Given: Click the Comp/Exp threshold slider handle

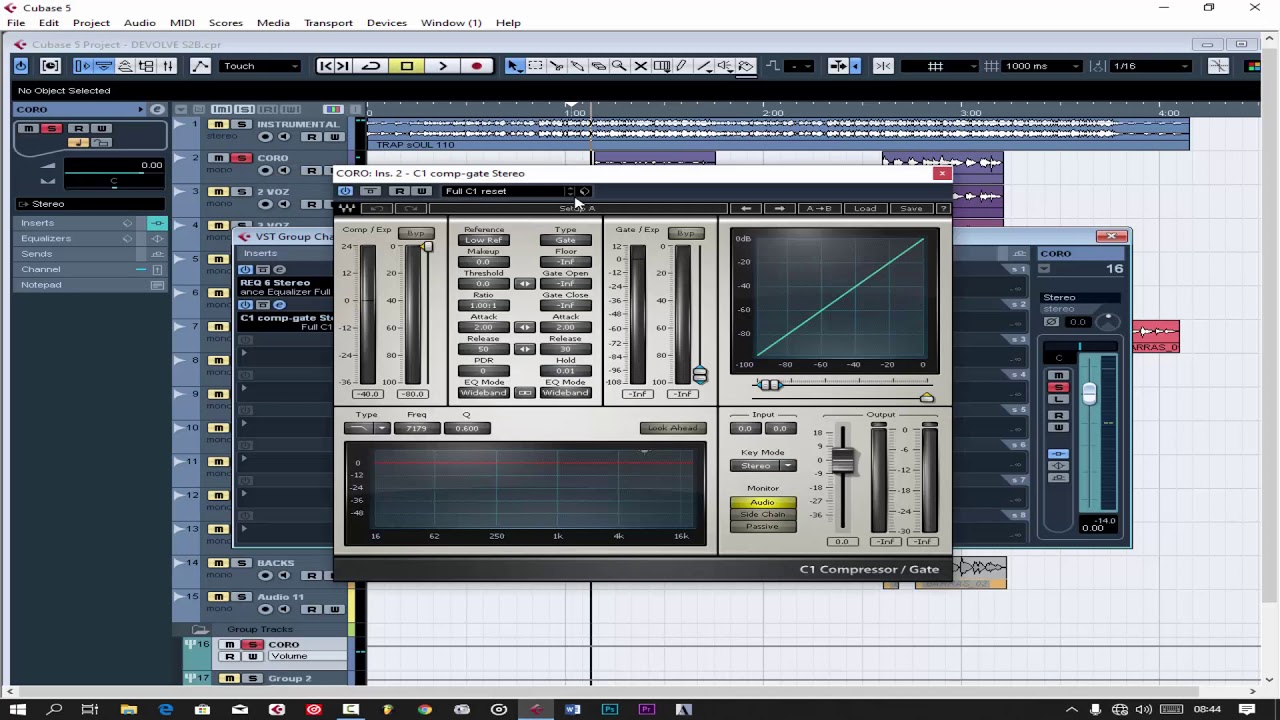Looking at the screenshot, I should point(427,246).
